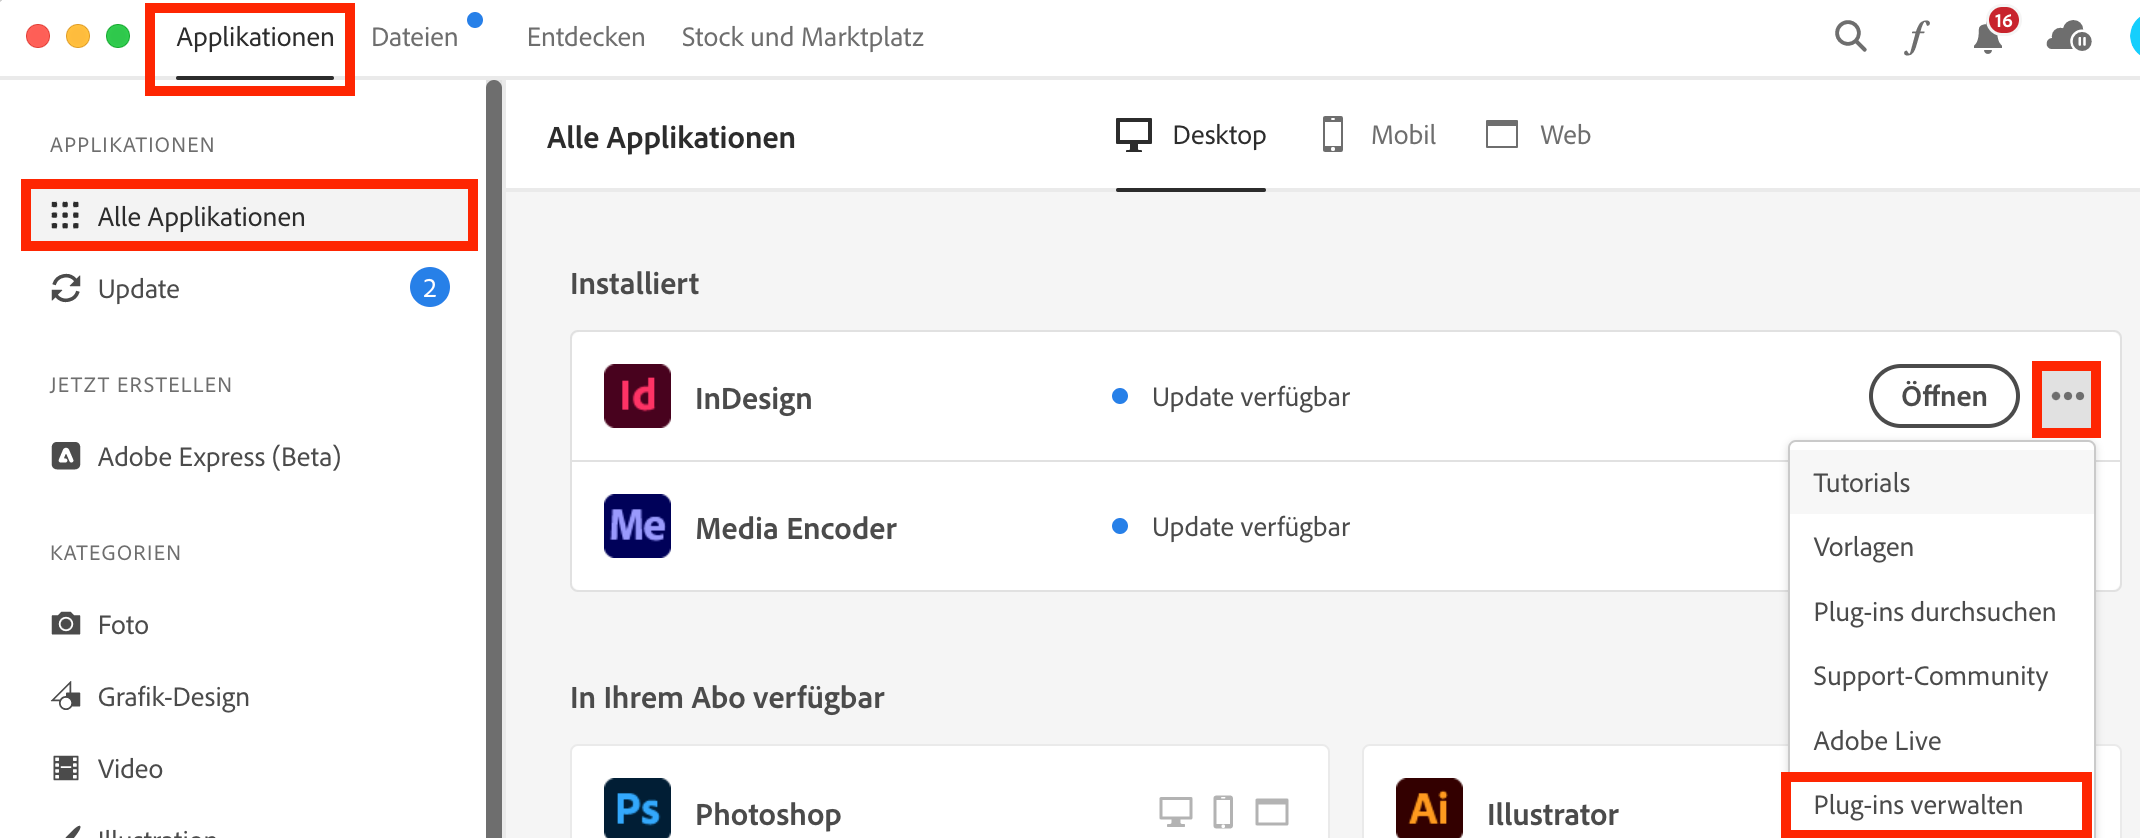Screen dimensions: 2140x838
Task: Select the Foto category
Action: point(122,625)
